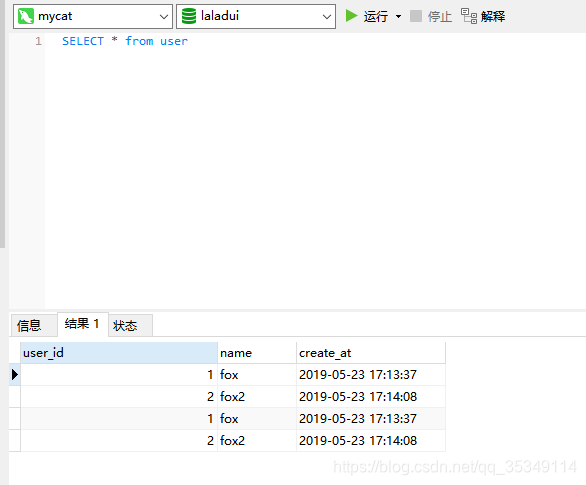Switch to the 结果 1 tab

[83, 324]
